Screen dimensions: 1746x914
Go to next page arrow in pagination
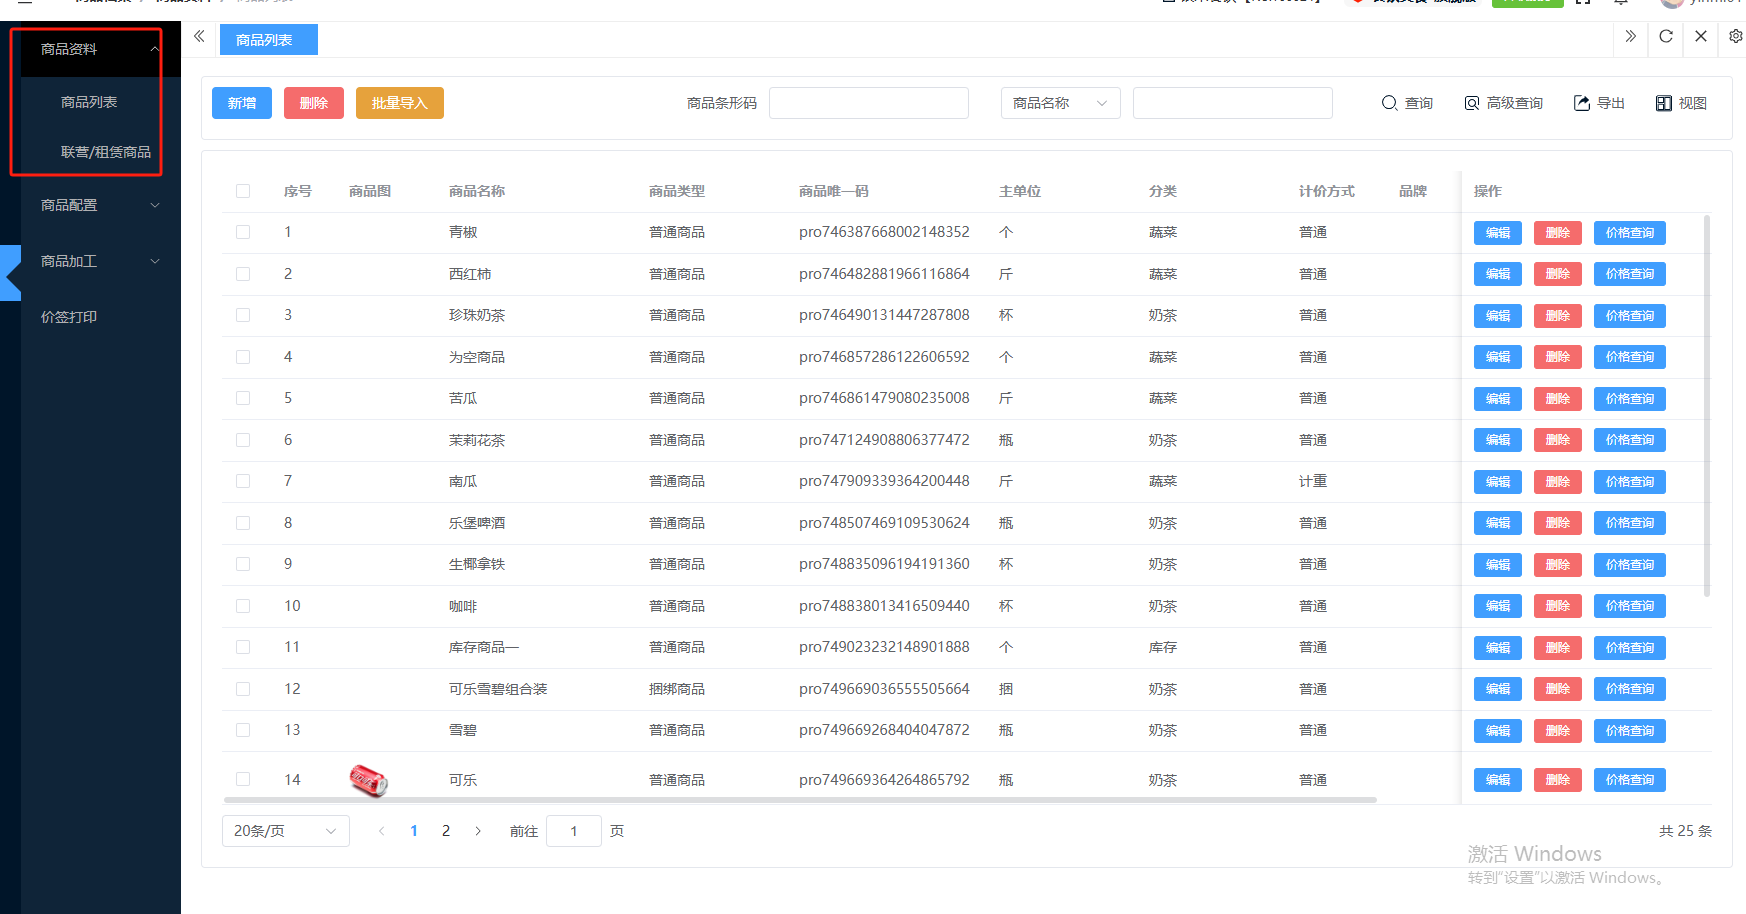(478, 831)
